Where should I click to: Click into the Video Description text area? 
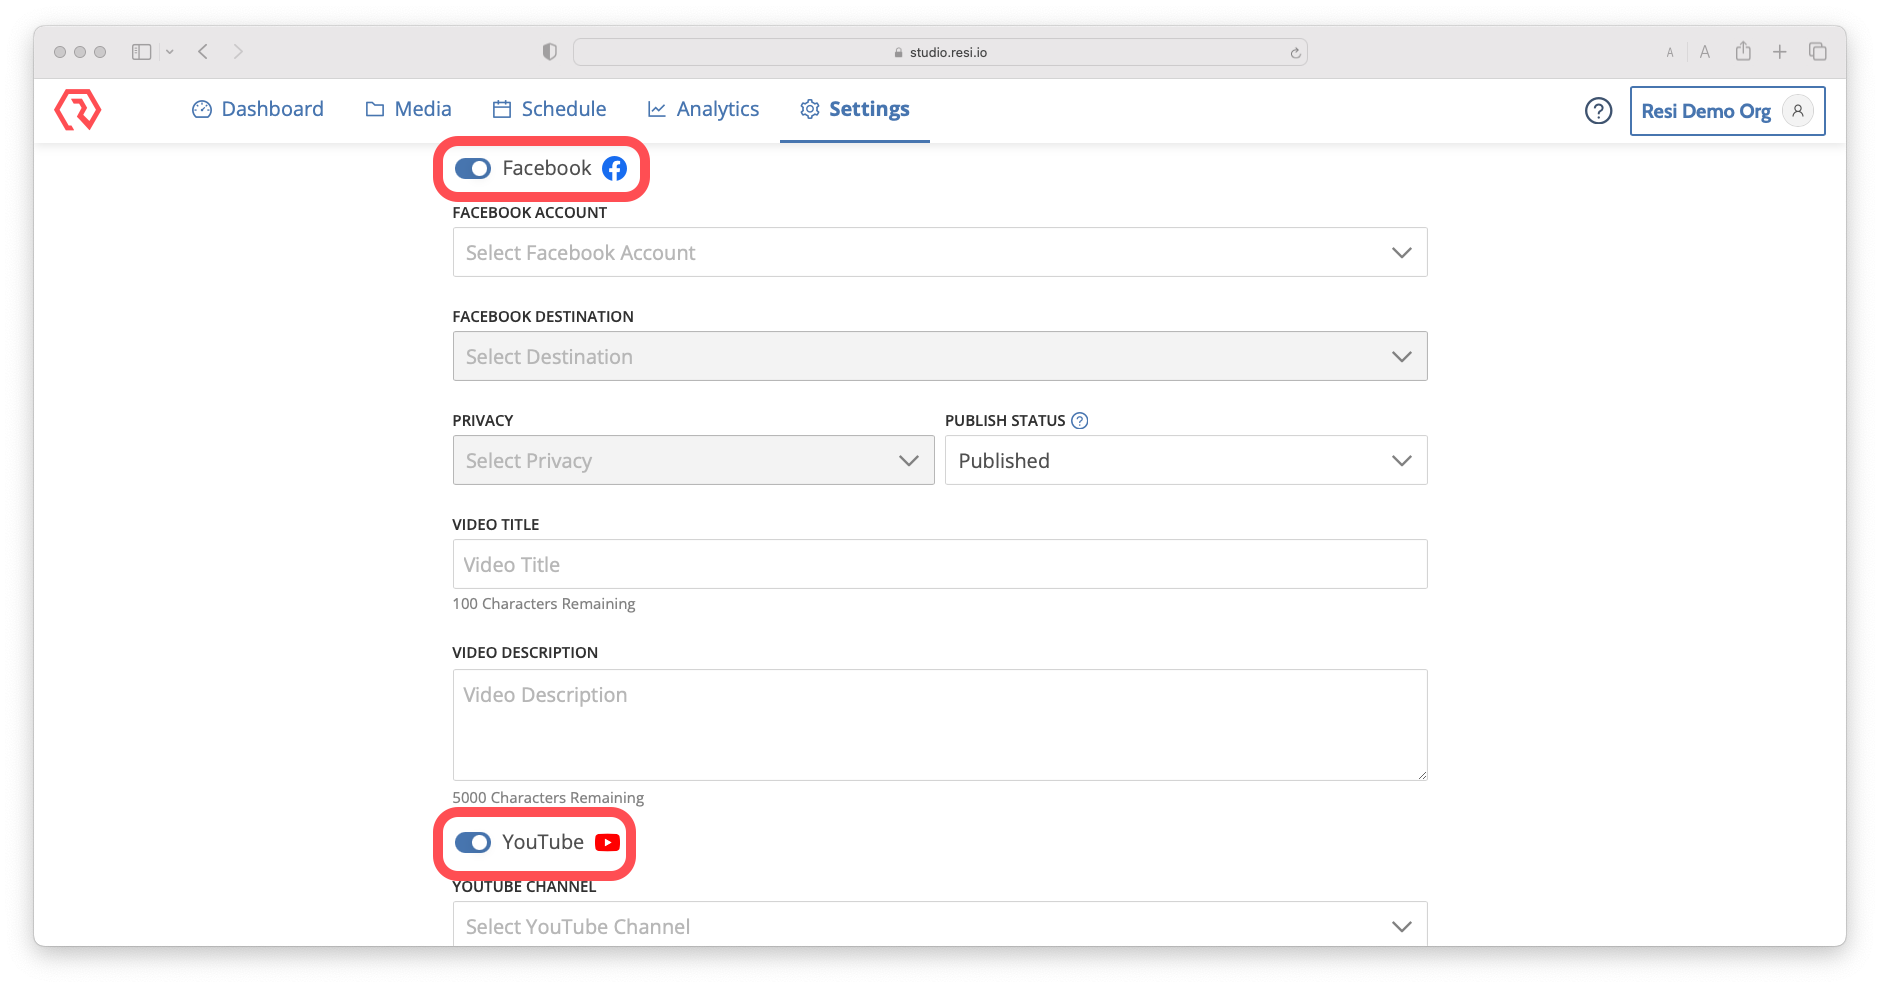tap(939, 725)
